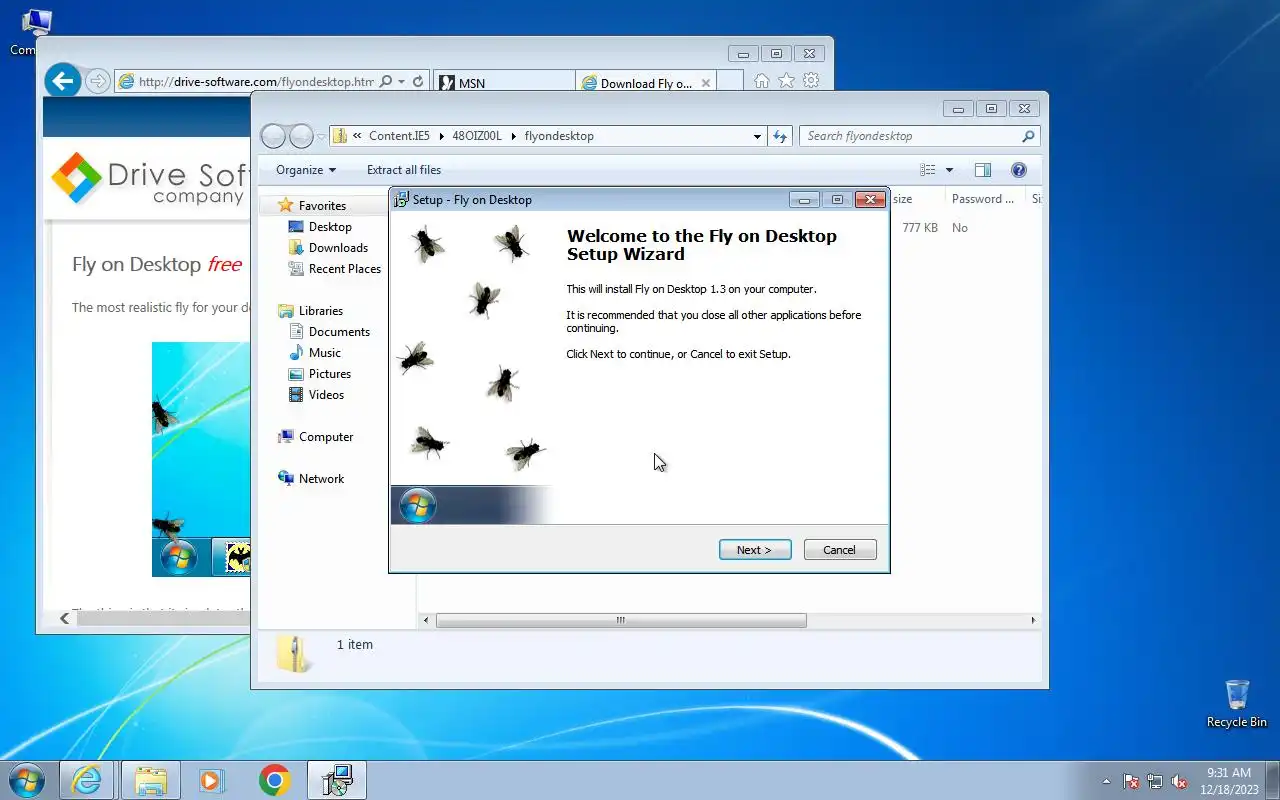
Task: Open Windows Explorer from the taskbar
Action: tap(150, 780)
